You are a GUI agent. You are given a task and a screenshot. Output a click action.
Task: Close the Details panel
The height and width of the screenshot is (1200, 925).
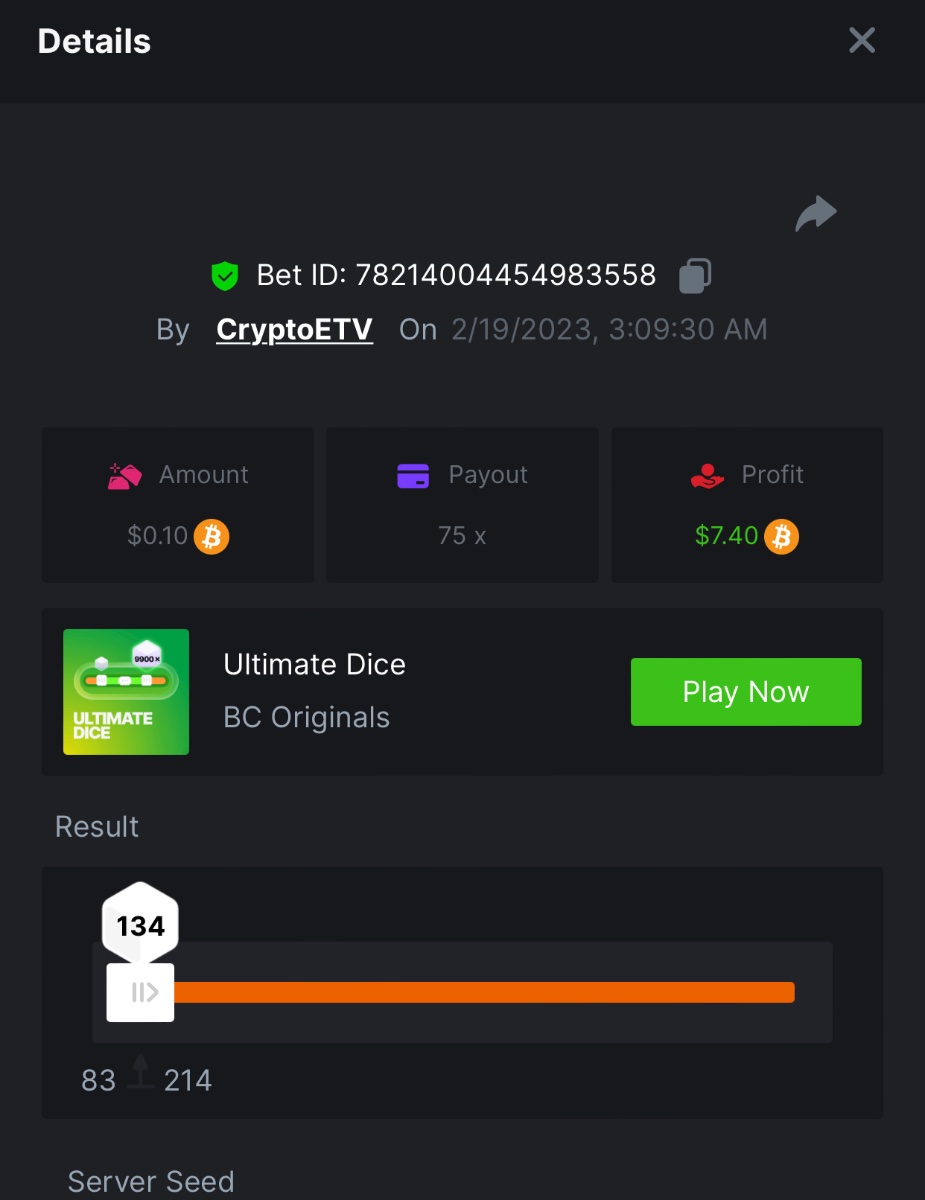[x=861, y=41]
